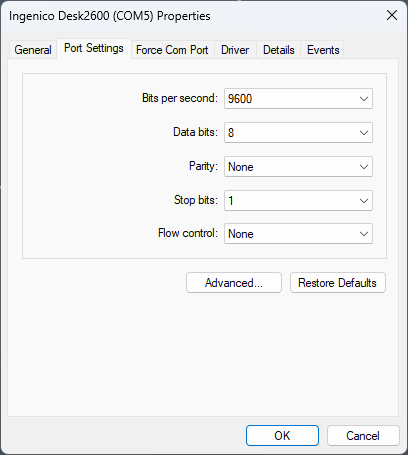The image size is (408, 455).
Task: Expand the Flow control dropdown arrow
Action: click(364, 234)
